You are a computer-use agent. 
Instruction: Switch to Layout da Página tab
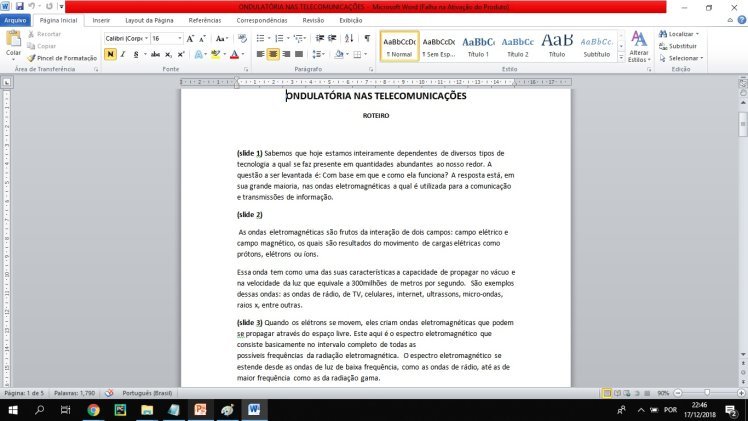click(x=149, y=21)
